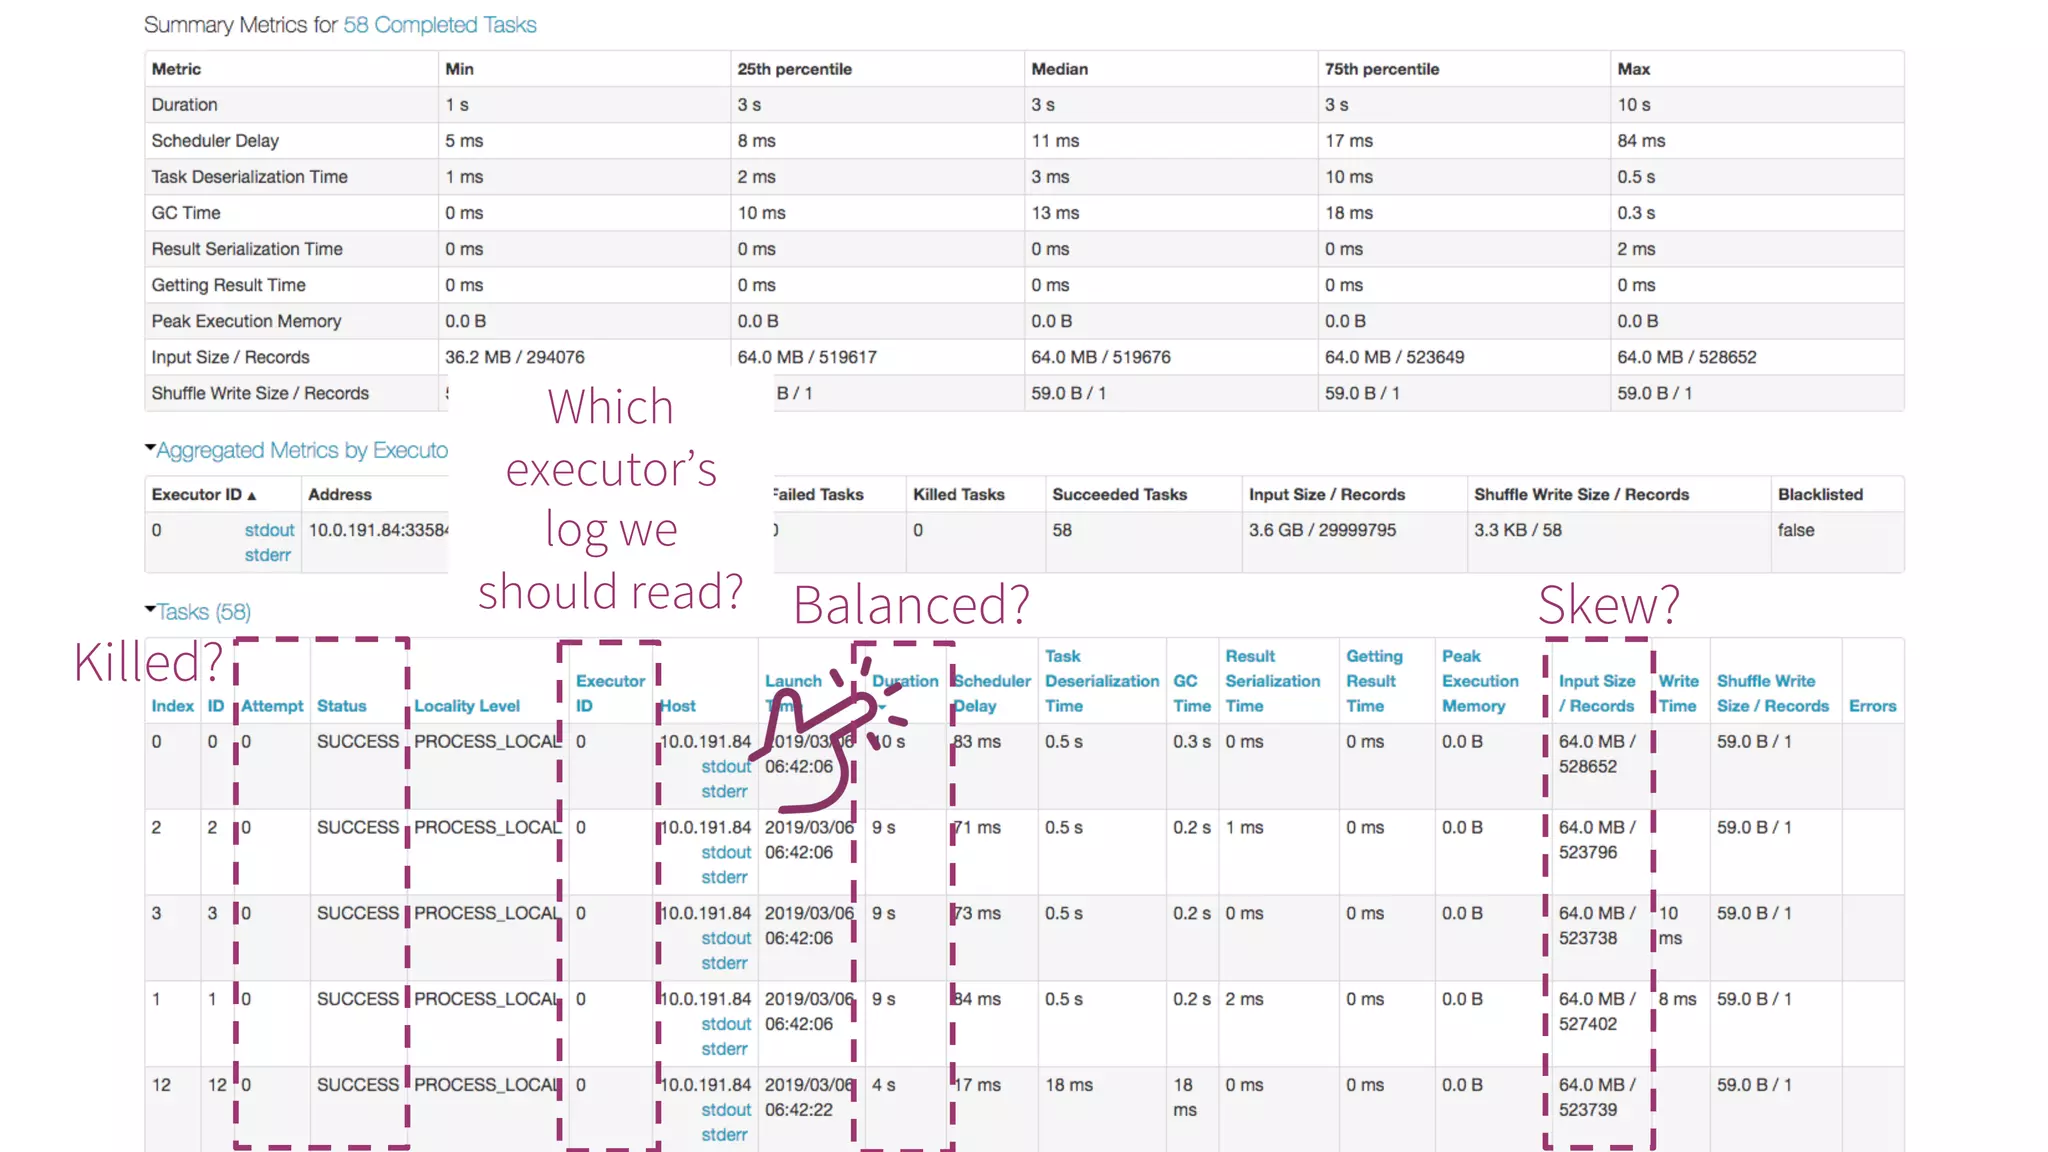The image size is (2048, 1152).
Task: Open stderr log for task index 0
Action: pos(724,792)
